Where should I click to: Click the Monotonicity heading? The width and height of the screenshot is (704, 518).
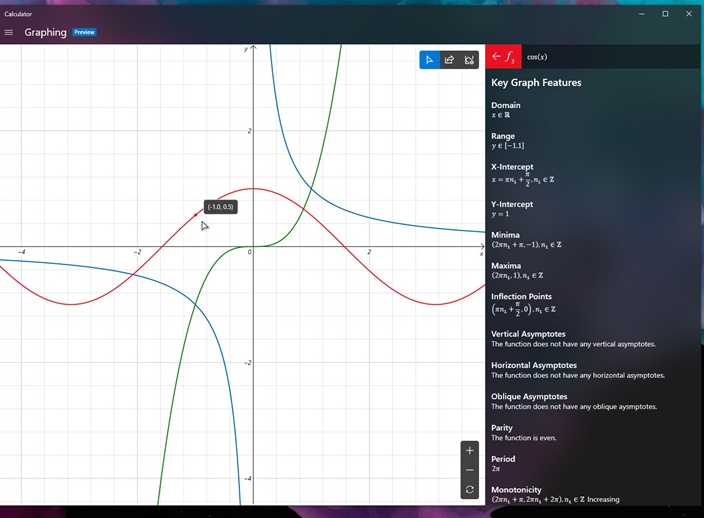(x=516, y=490)
